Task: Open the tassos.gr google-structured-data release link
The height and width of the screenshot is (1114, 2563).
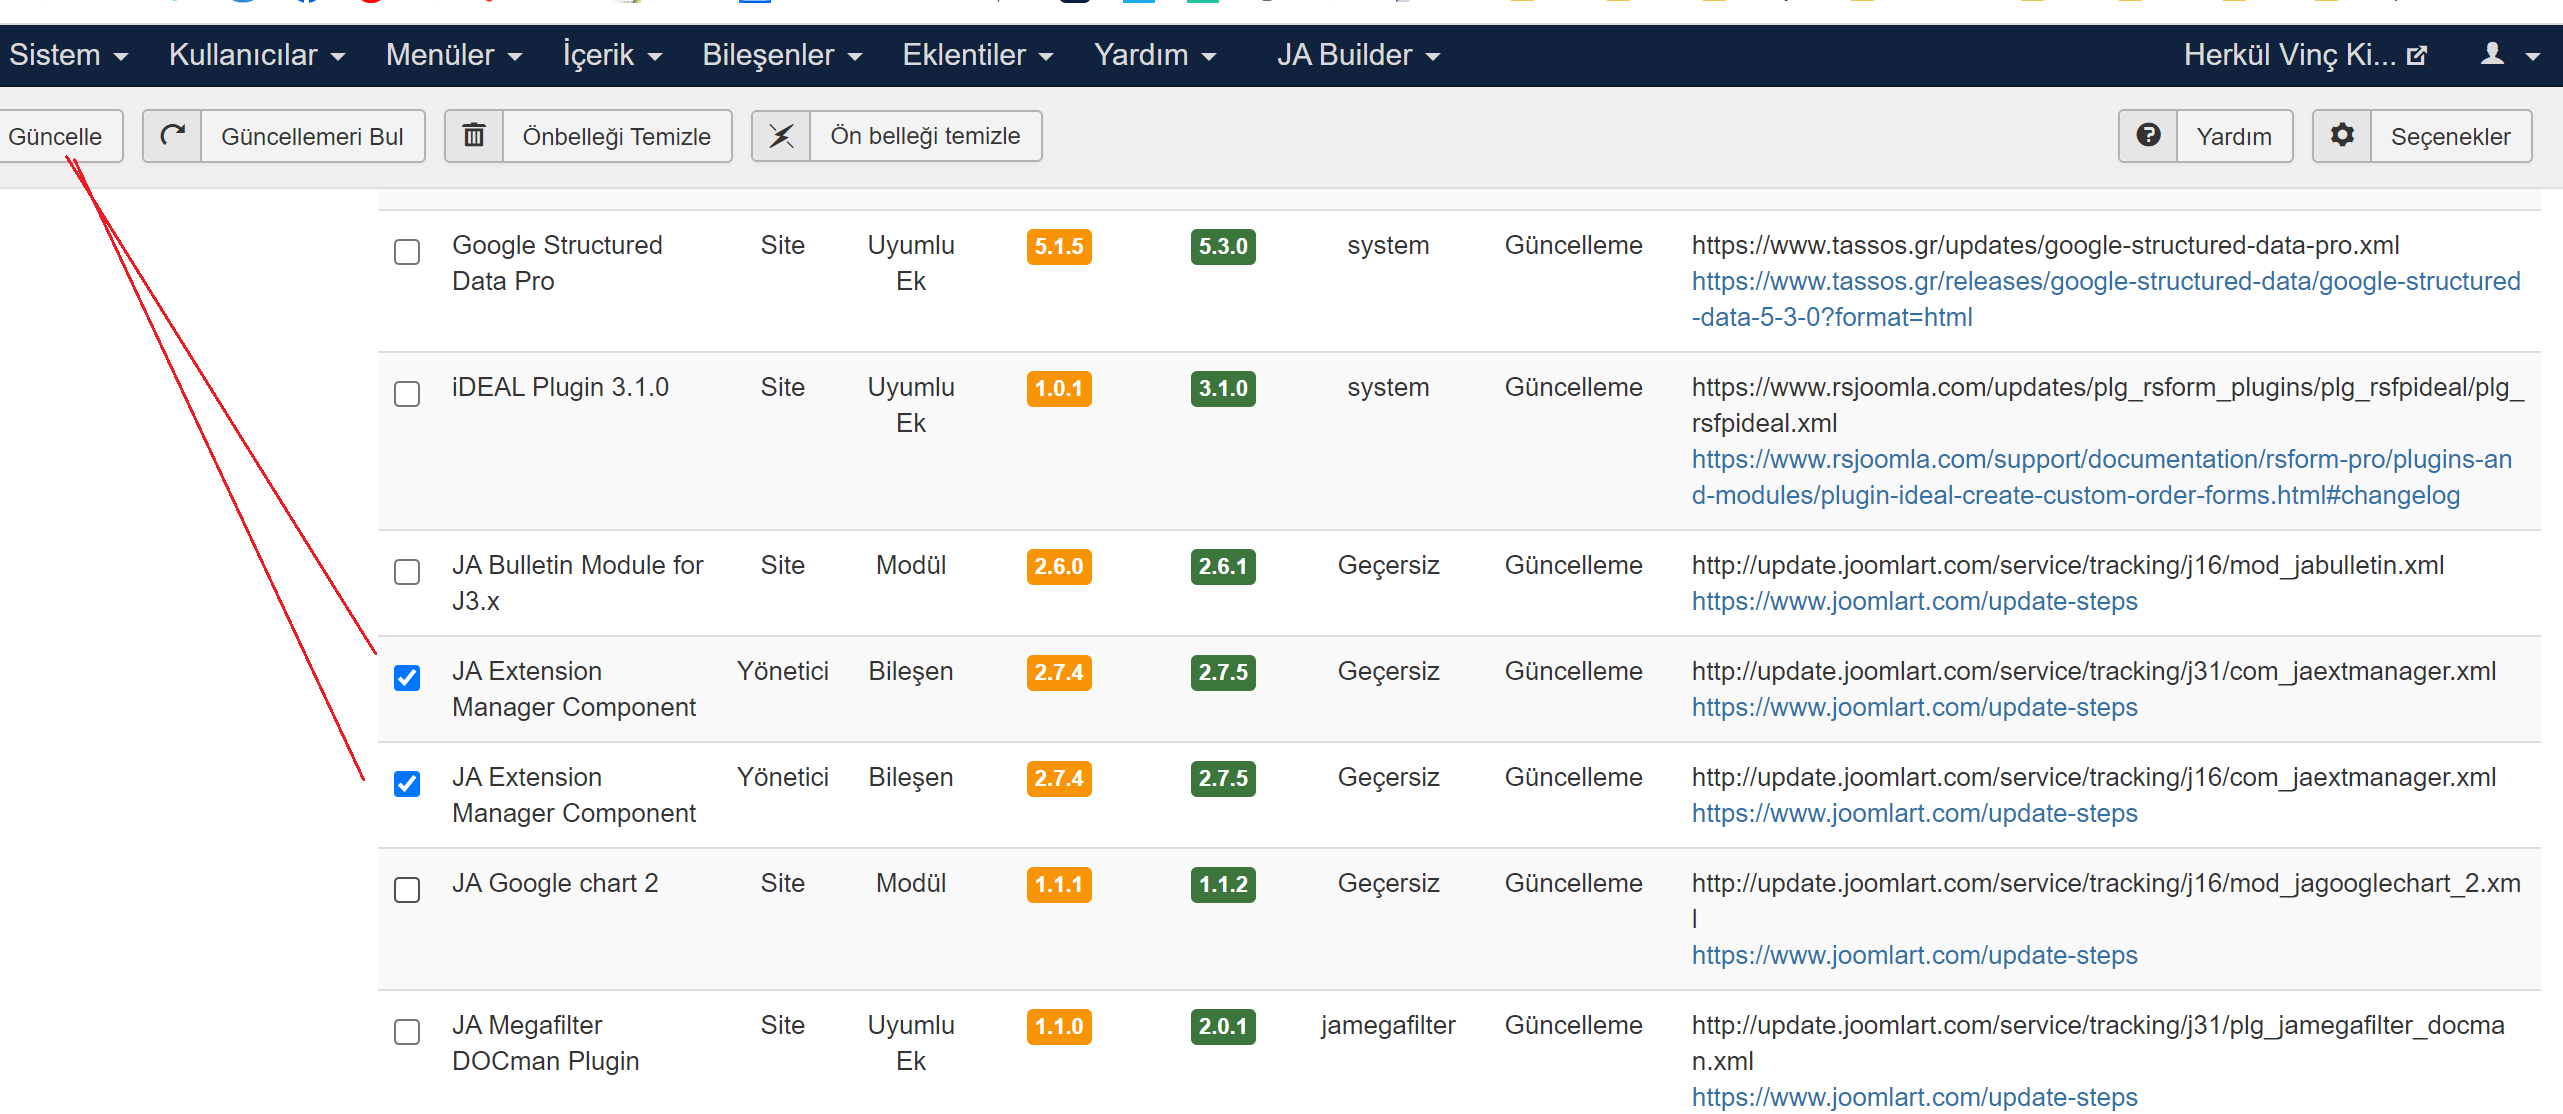Action: (x=2105, y=282)
